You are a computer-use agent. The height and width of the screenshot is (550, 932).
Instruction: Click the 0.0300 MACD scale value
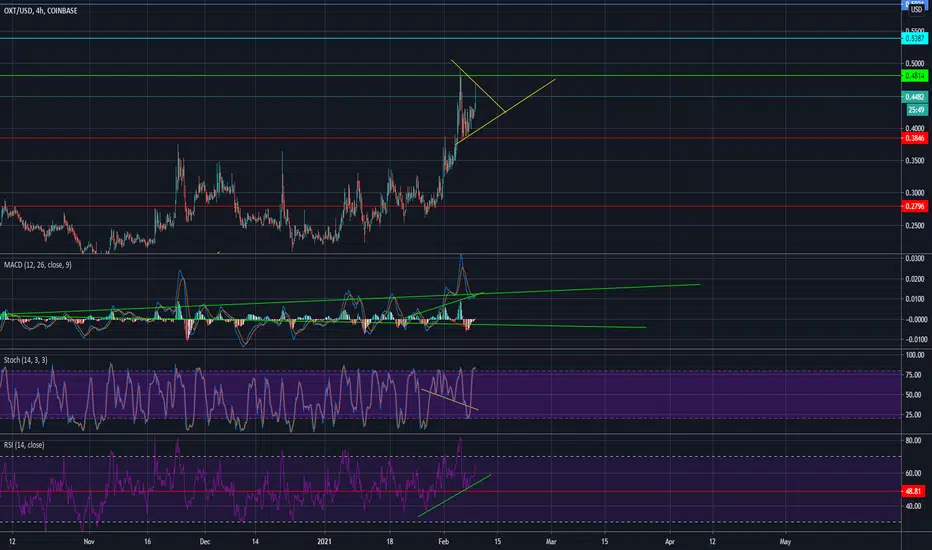914,259
